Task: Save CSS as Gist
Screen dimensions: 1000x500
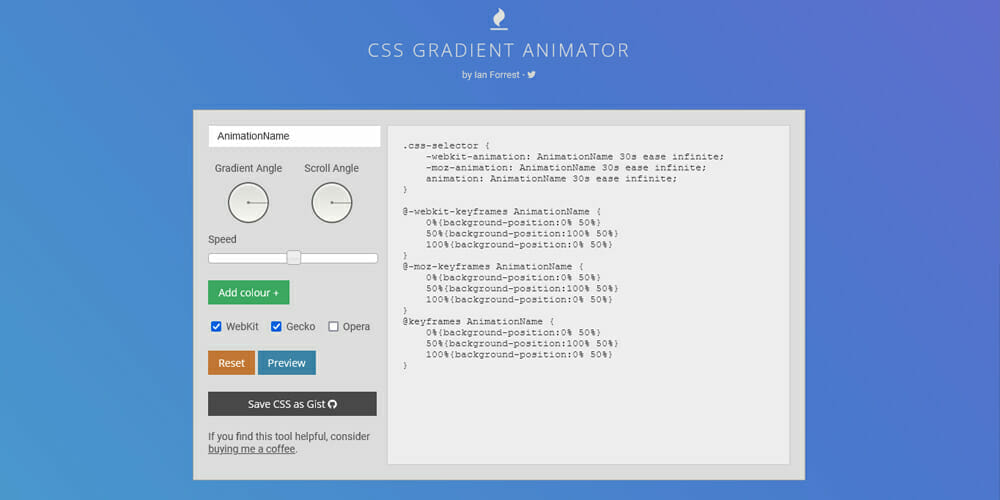Action: pos(292,404)
